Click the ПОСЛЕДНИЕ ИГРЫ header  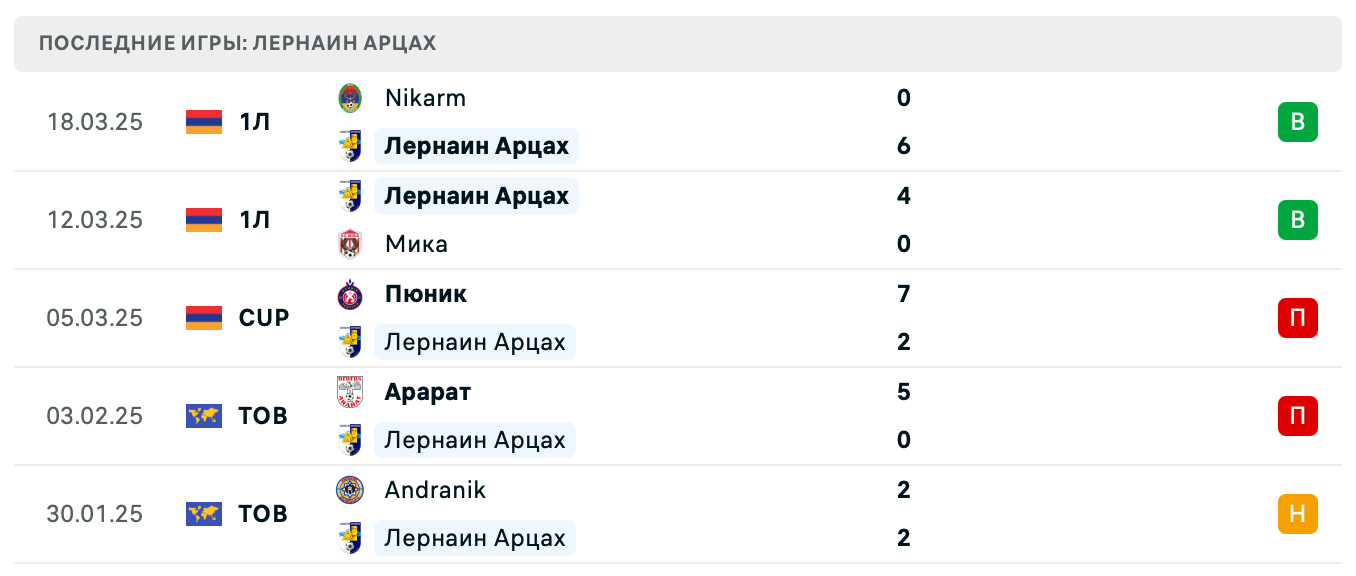[237, 43]
